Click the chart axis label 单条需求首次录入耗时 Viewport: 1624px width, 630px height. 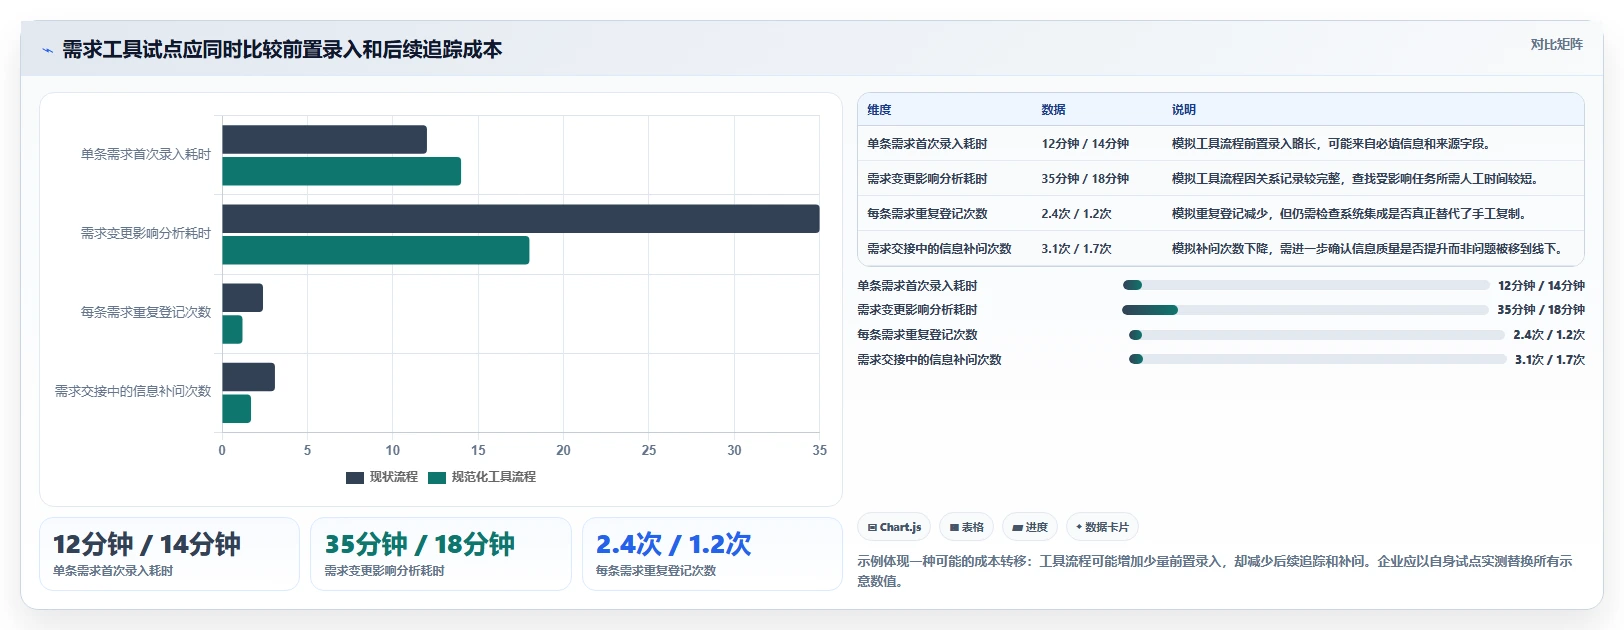pos(146,154)
